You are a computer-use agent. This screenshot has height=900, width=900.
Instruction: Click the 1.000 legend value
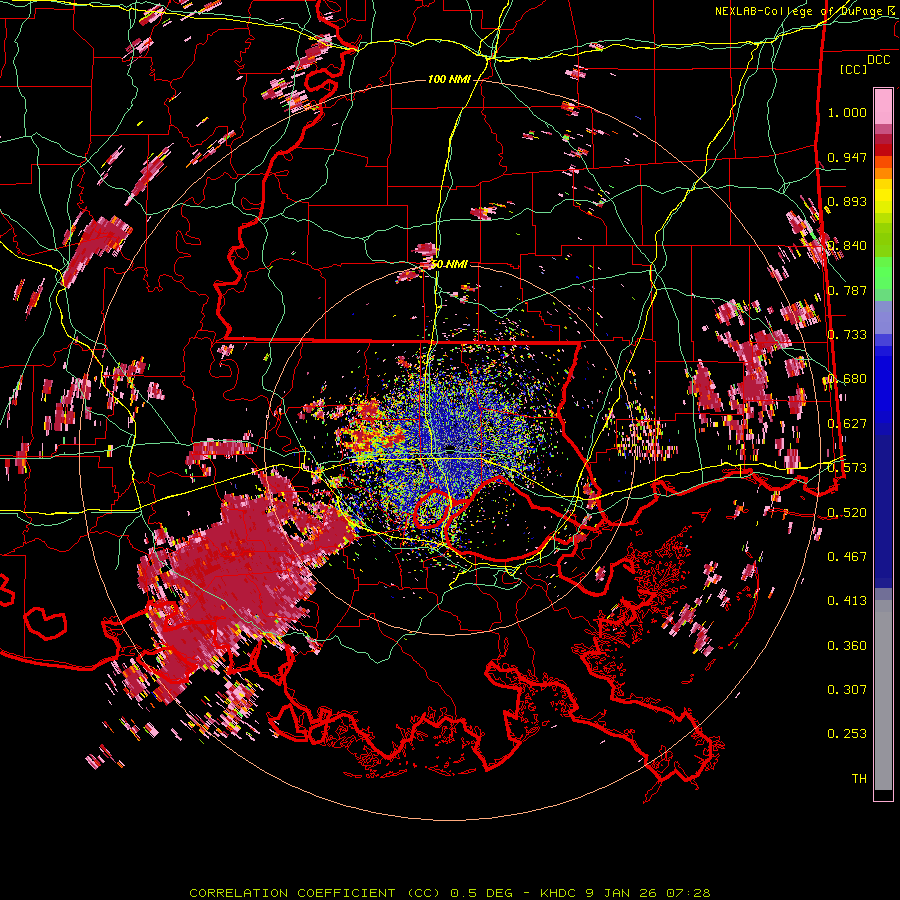coord(847,112)
